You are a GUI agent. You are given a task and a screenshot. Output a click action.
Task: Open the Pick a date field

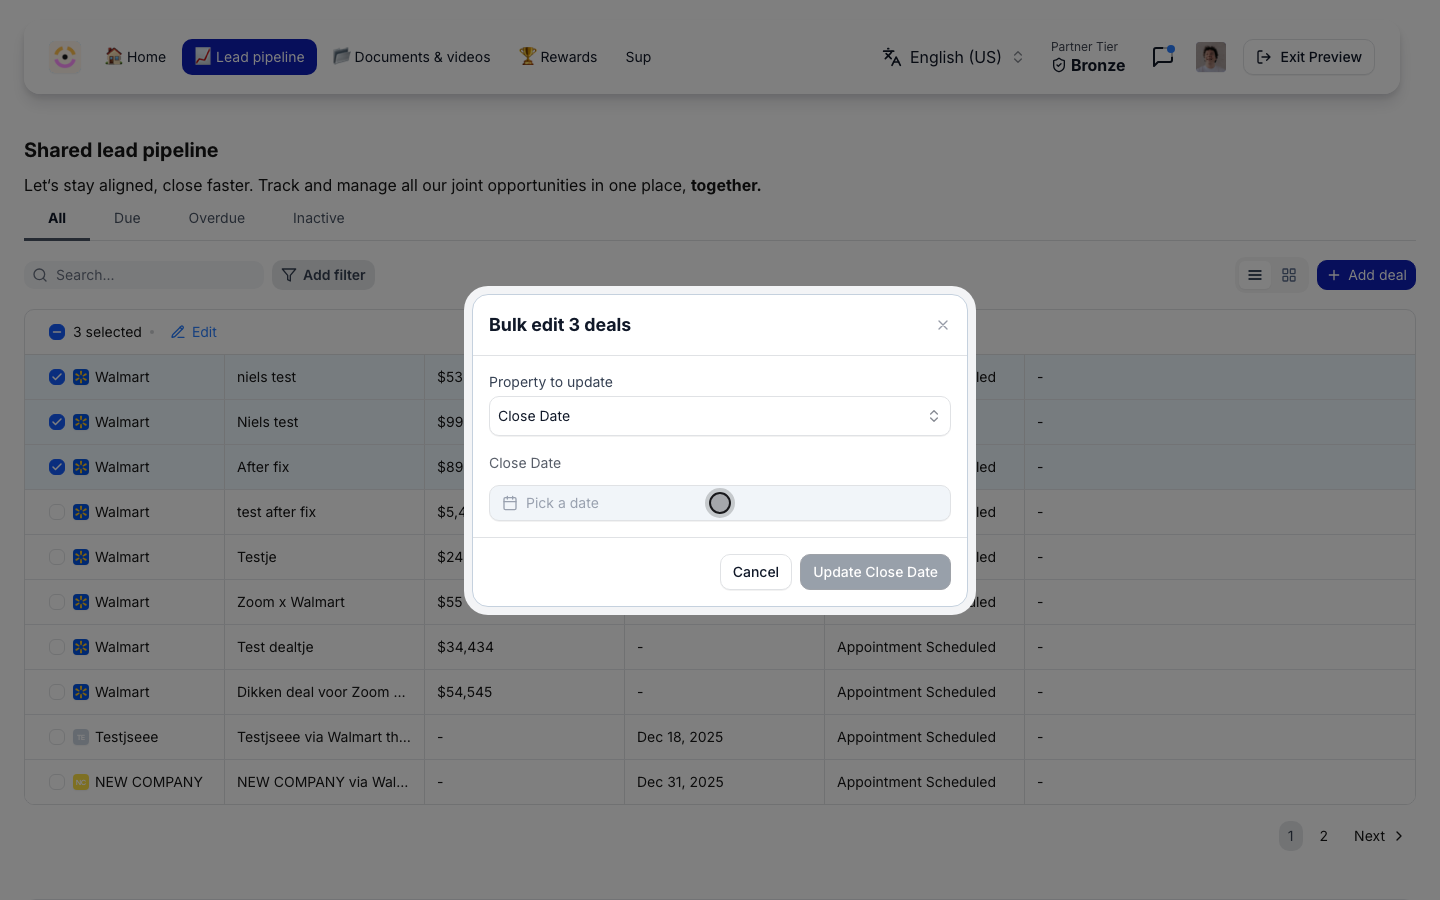tap(720, 503)
